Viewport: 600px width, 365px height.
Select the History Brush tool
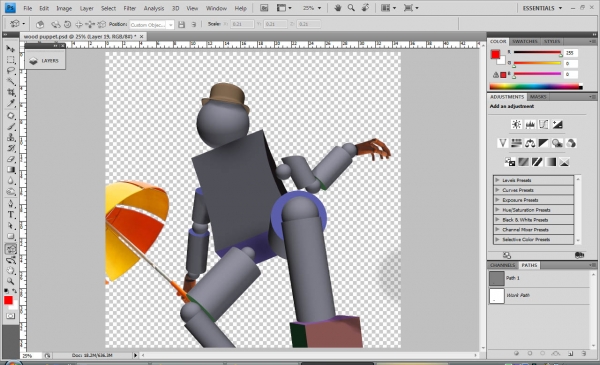tap(10, 148)
